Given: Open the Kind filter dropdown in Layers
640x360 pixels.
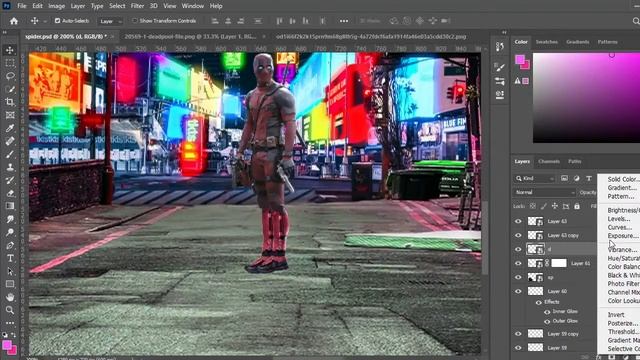Looking at the screenshot, I should (x=534, y=178).
